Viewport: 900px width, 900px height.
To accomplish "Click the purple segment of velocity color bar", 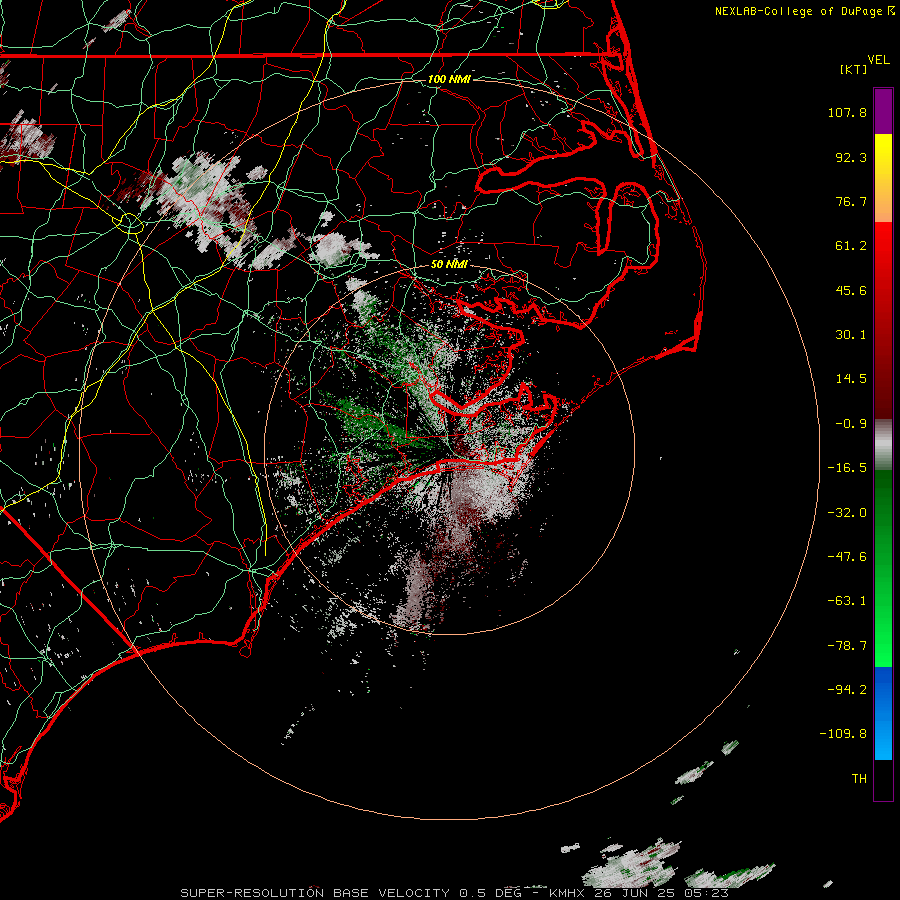I will click(x=883, y=112).
